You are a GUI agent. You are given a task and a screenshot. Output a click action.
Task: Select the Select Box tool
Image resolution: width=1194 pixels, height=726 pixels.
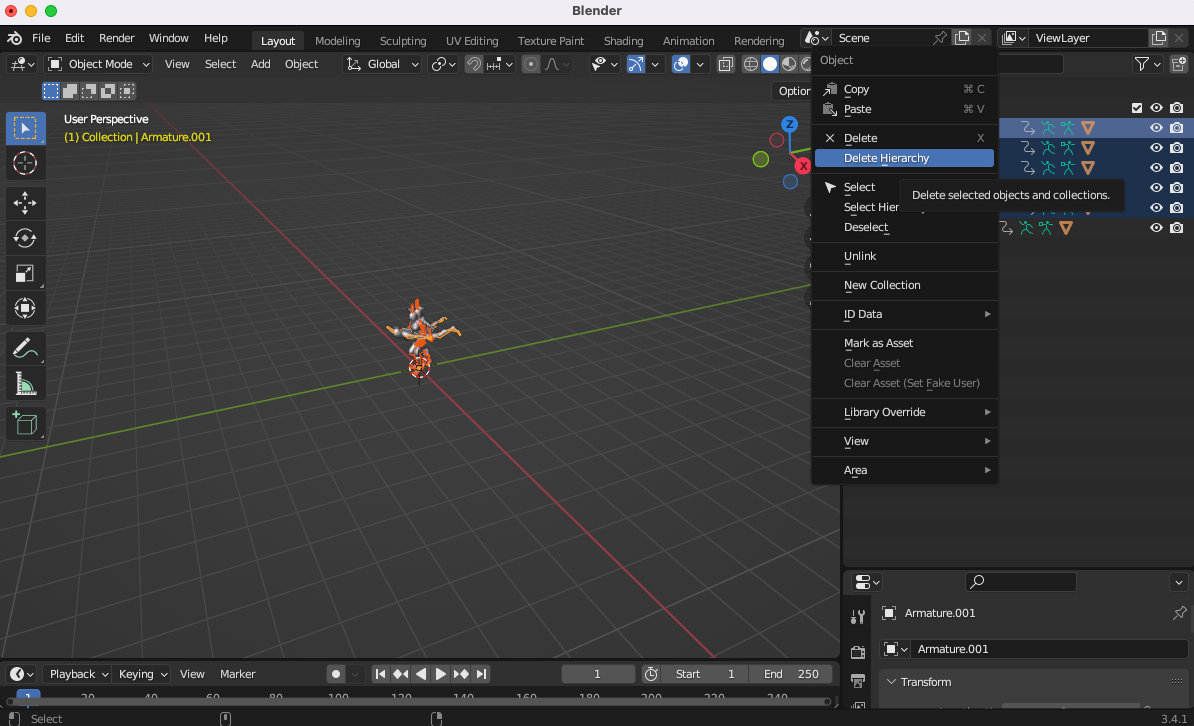point(25,129)
